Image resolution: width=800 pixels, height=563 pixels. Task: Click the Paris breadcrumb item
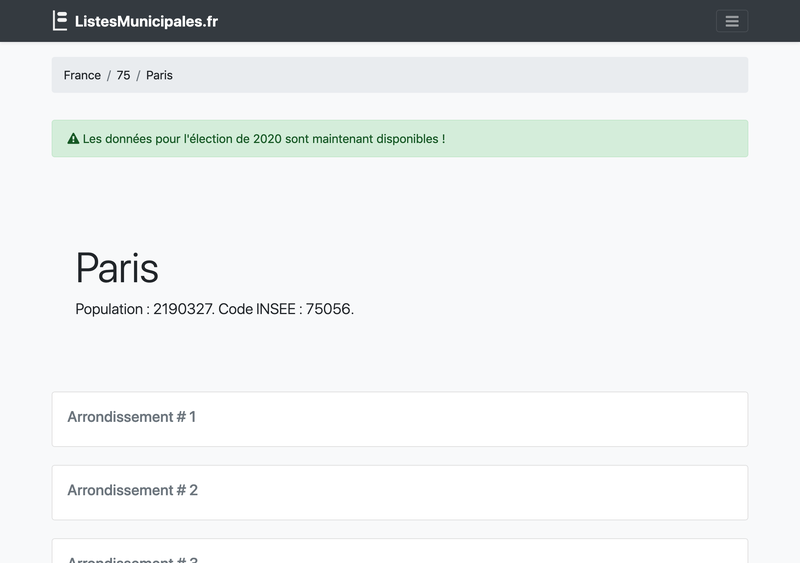coord(159,75)
